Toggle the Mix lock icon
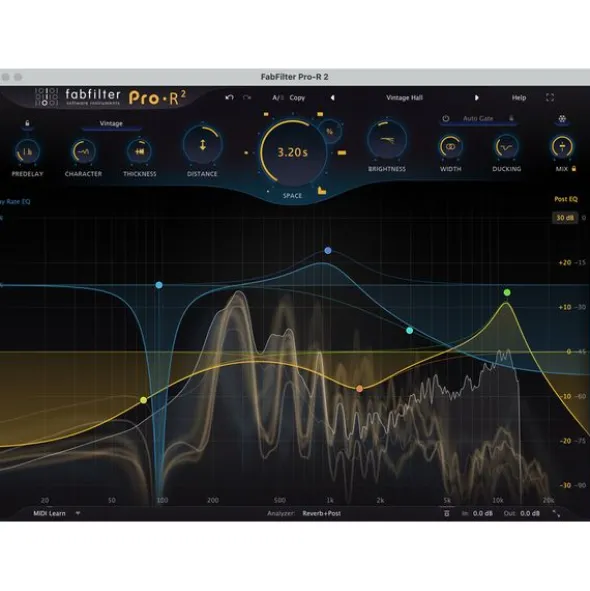The width and height of the screenshot is (590, 591). pos(574,168)
